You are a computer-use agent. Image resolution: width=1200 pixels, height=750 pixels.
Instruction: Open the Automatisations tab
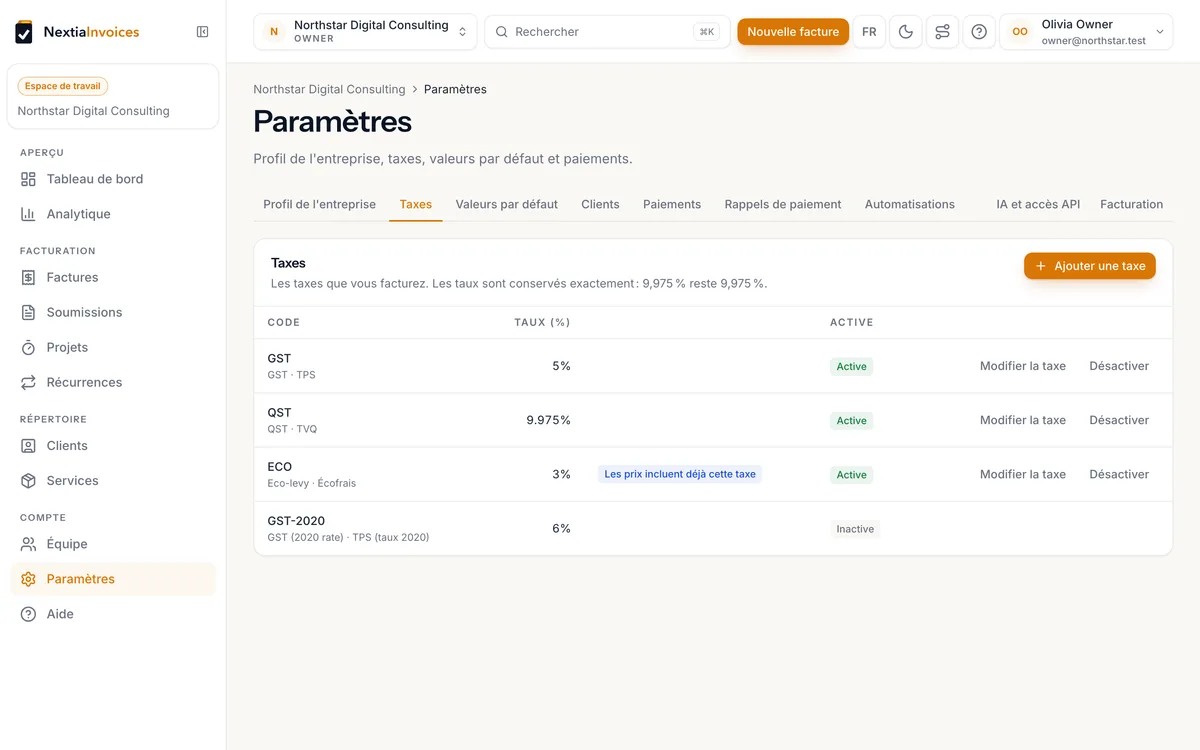(910, 204)
